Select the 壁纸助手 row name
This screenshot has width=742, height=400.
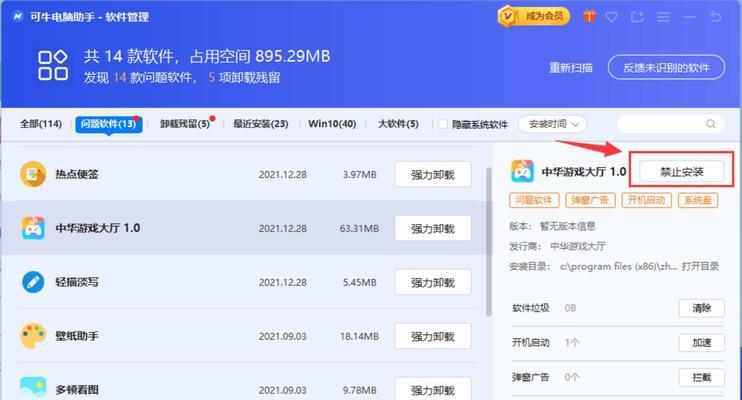77,336
